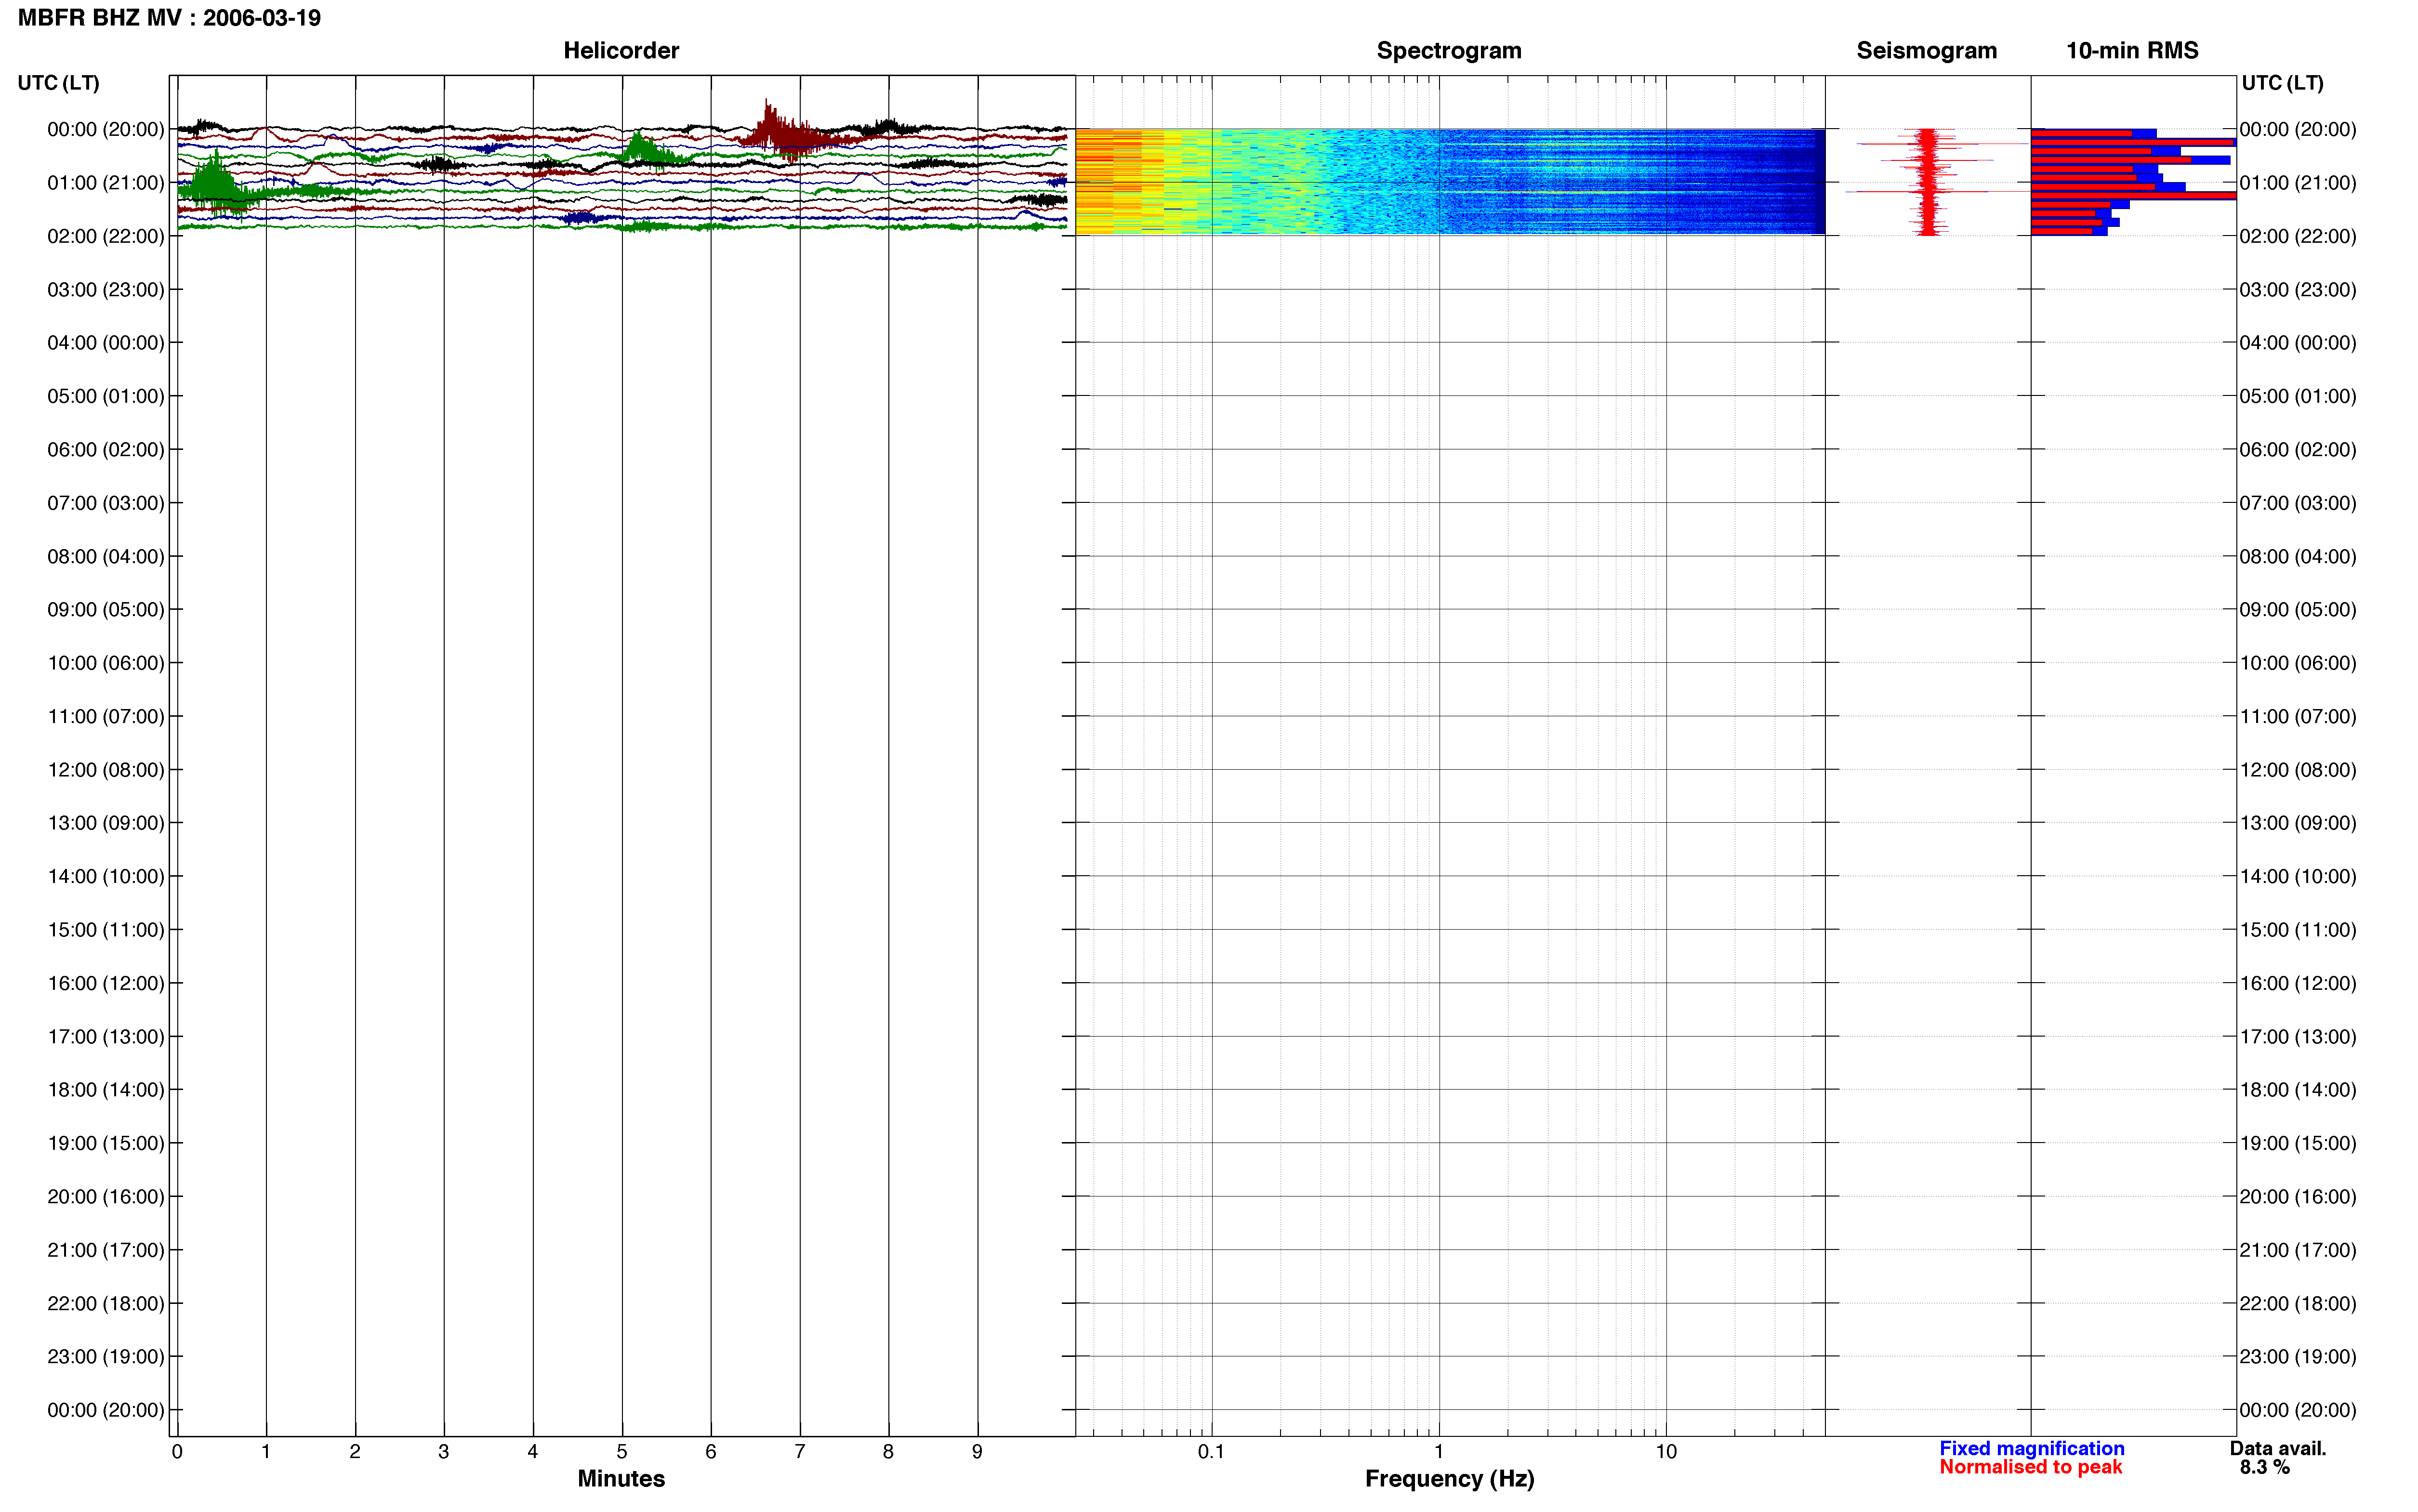Click the 'Fixed magnification' legend text
This screenshot has width=2418, height=1512.
2031,1448
